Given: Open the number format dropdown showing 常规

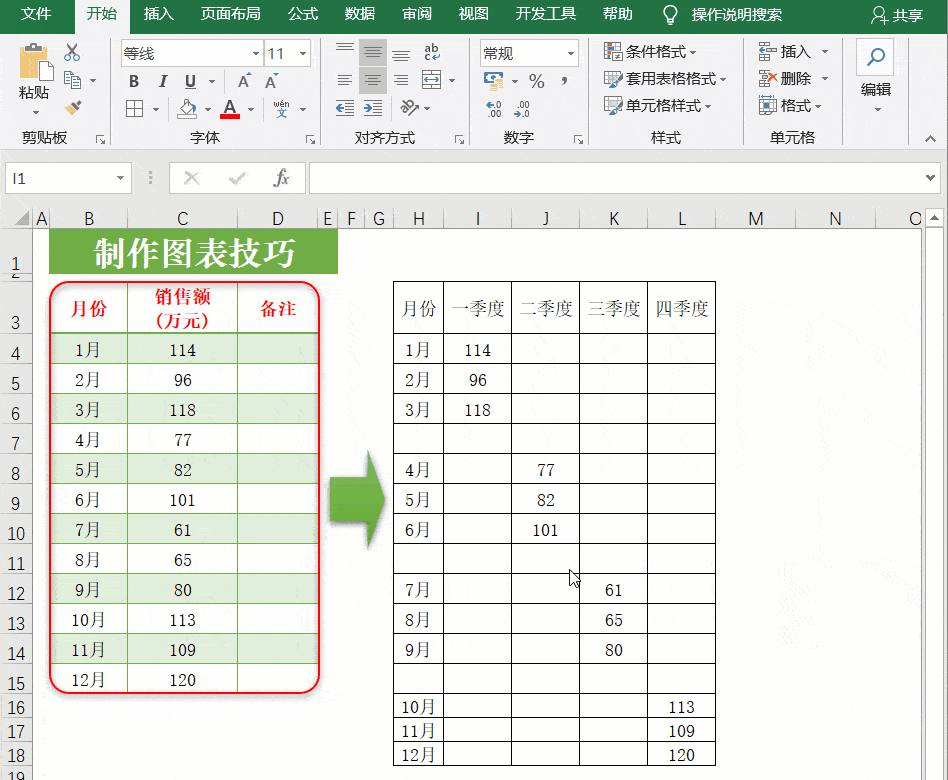Looking at the screenshot, I should click(528, 52).
